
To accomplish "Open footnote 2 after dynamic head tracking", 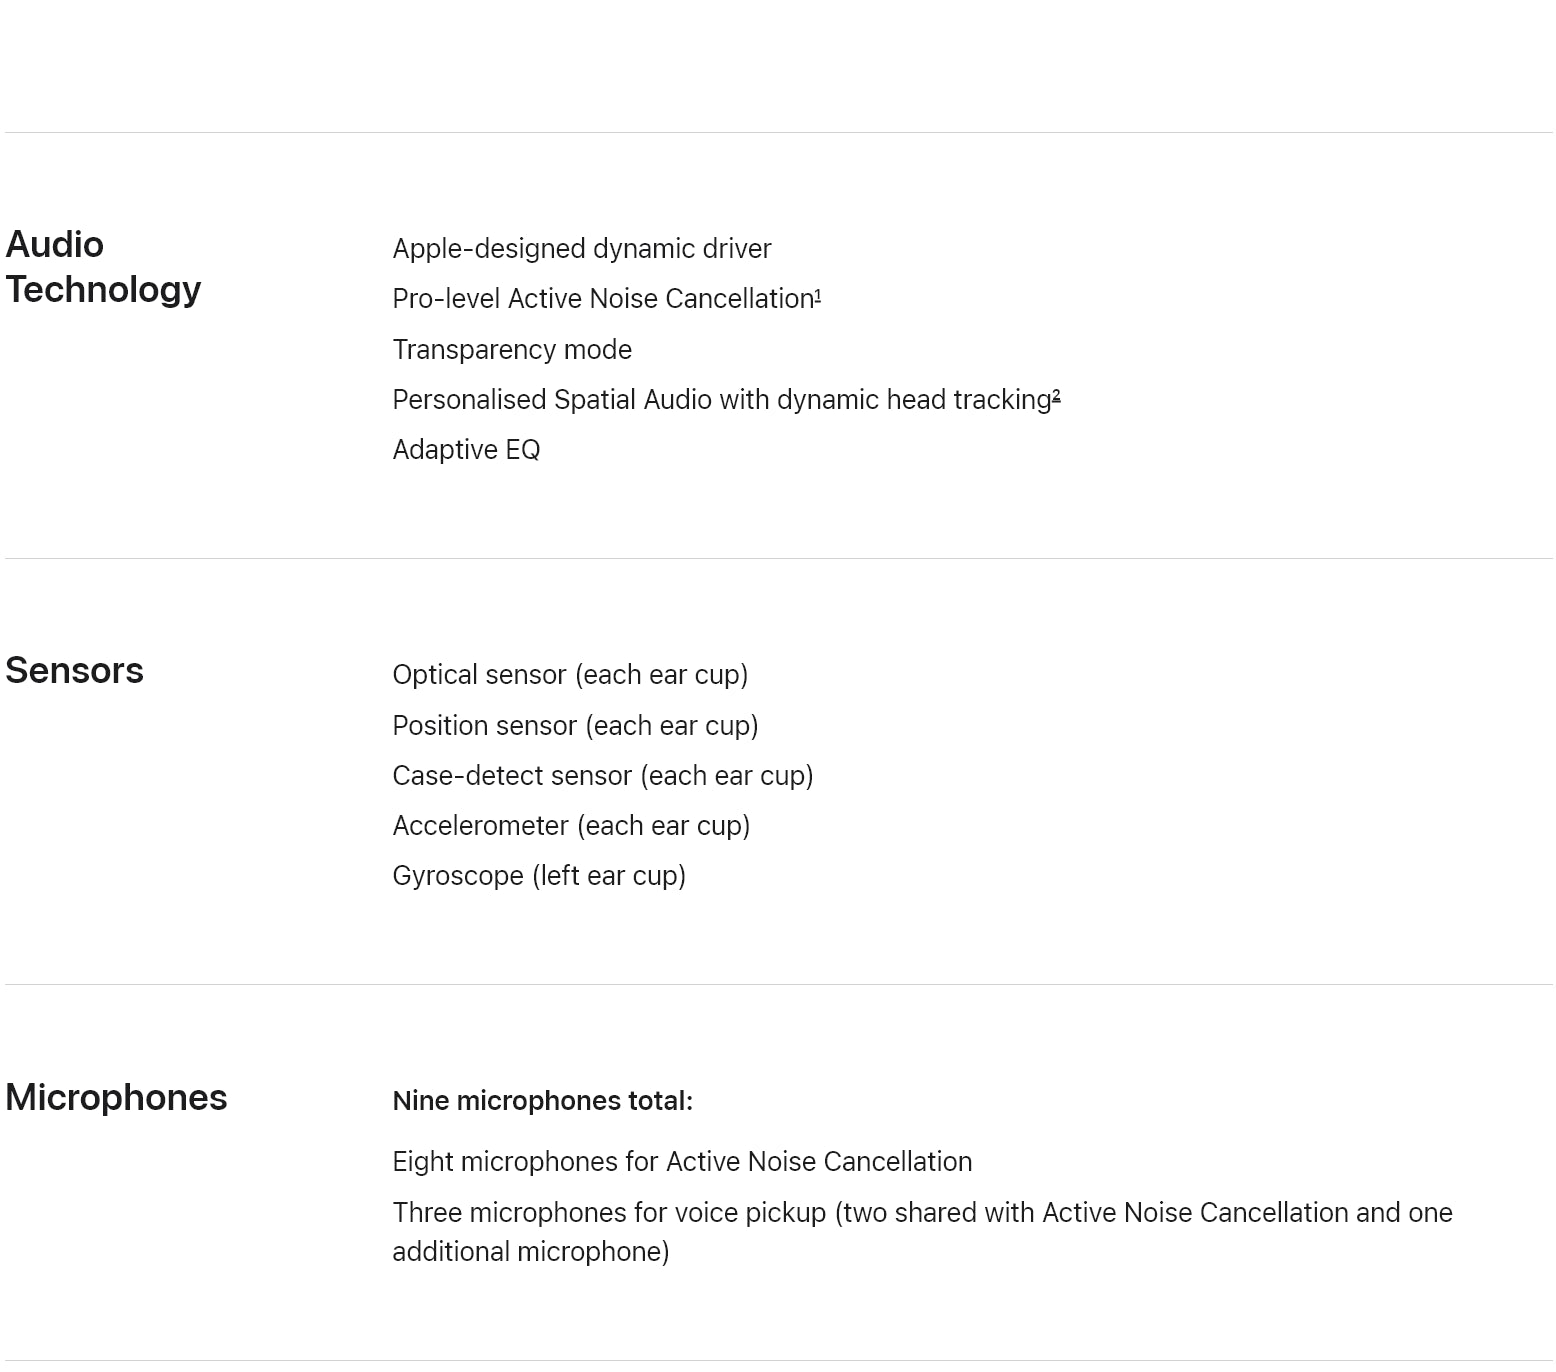I will 1056,396.
